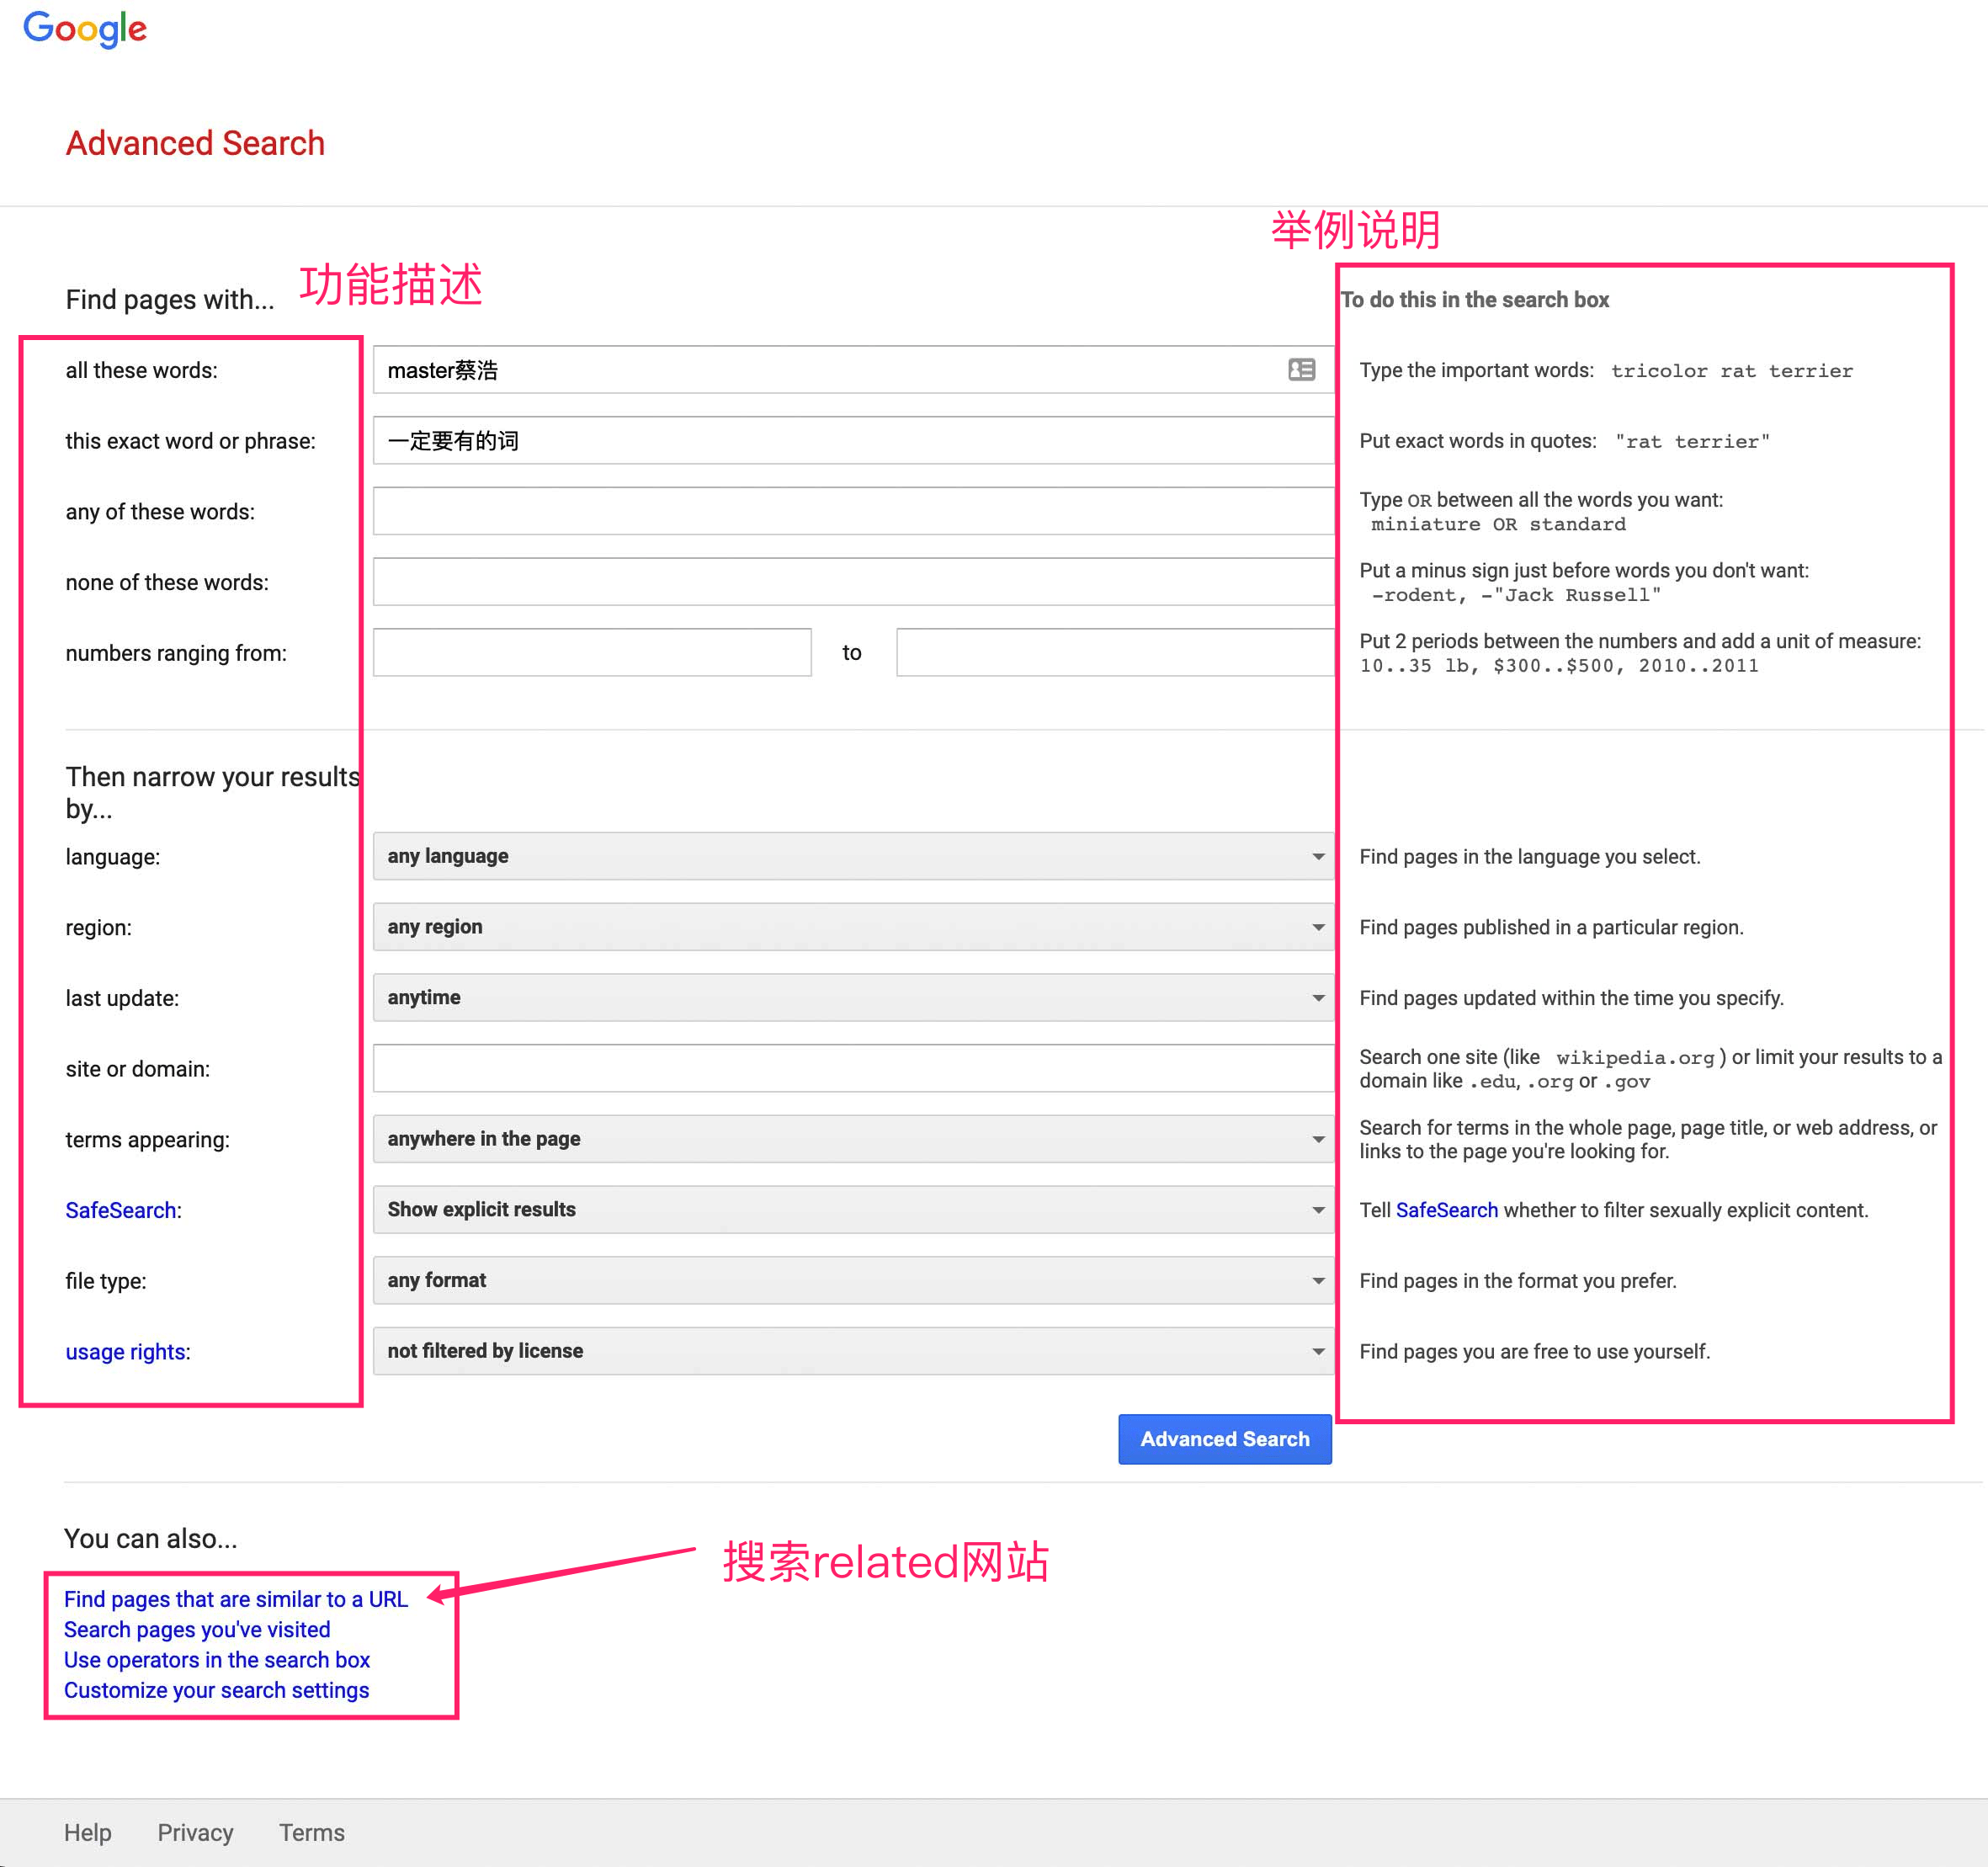Open Search pages you've visited link
Viewport: 1988px width, 1867px height.
click(x=197, y=1629)
